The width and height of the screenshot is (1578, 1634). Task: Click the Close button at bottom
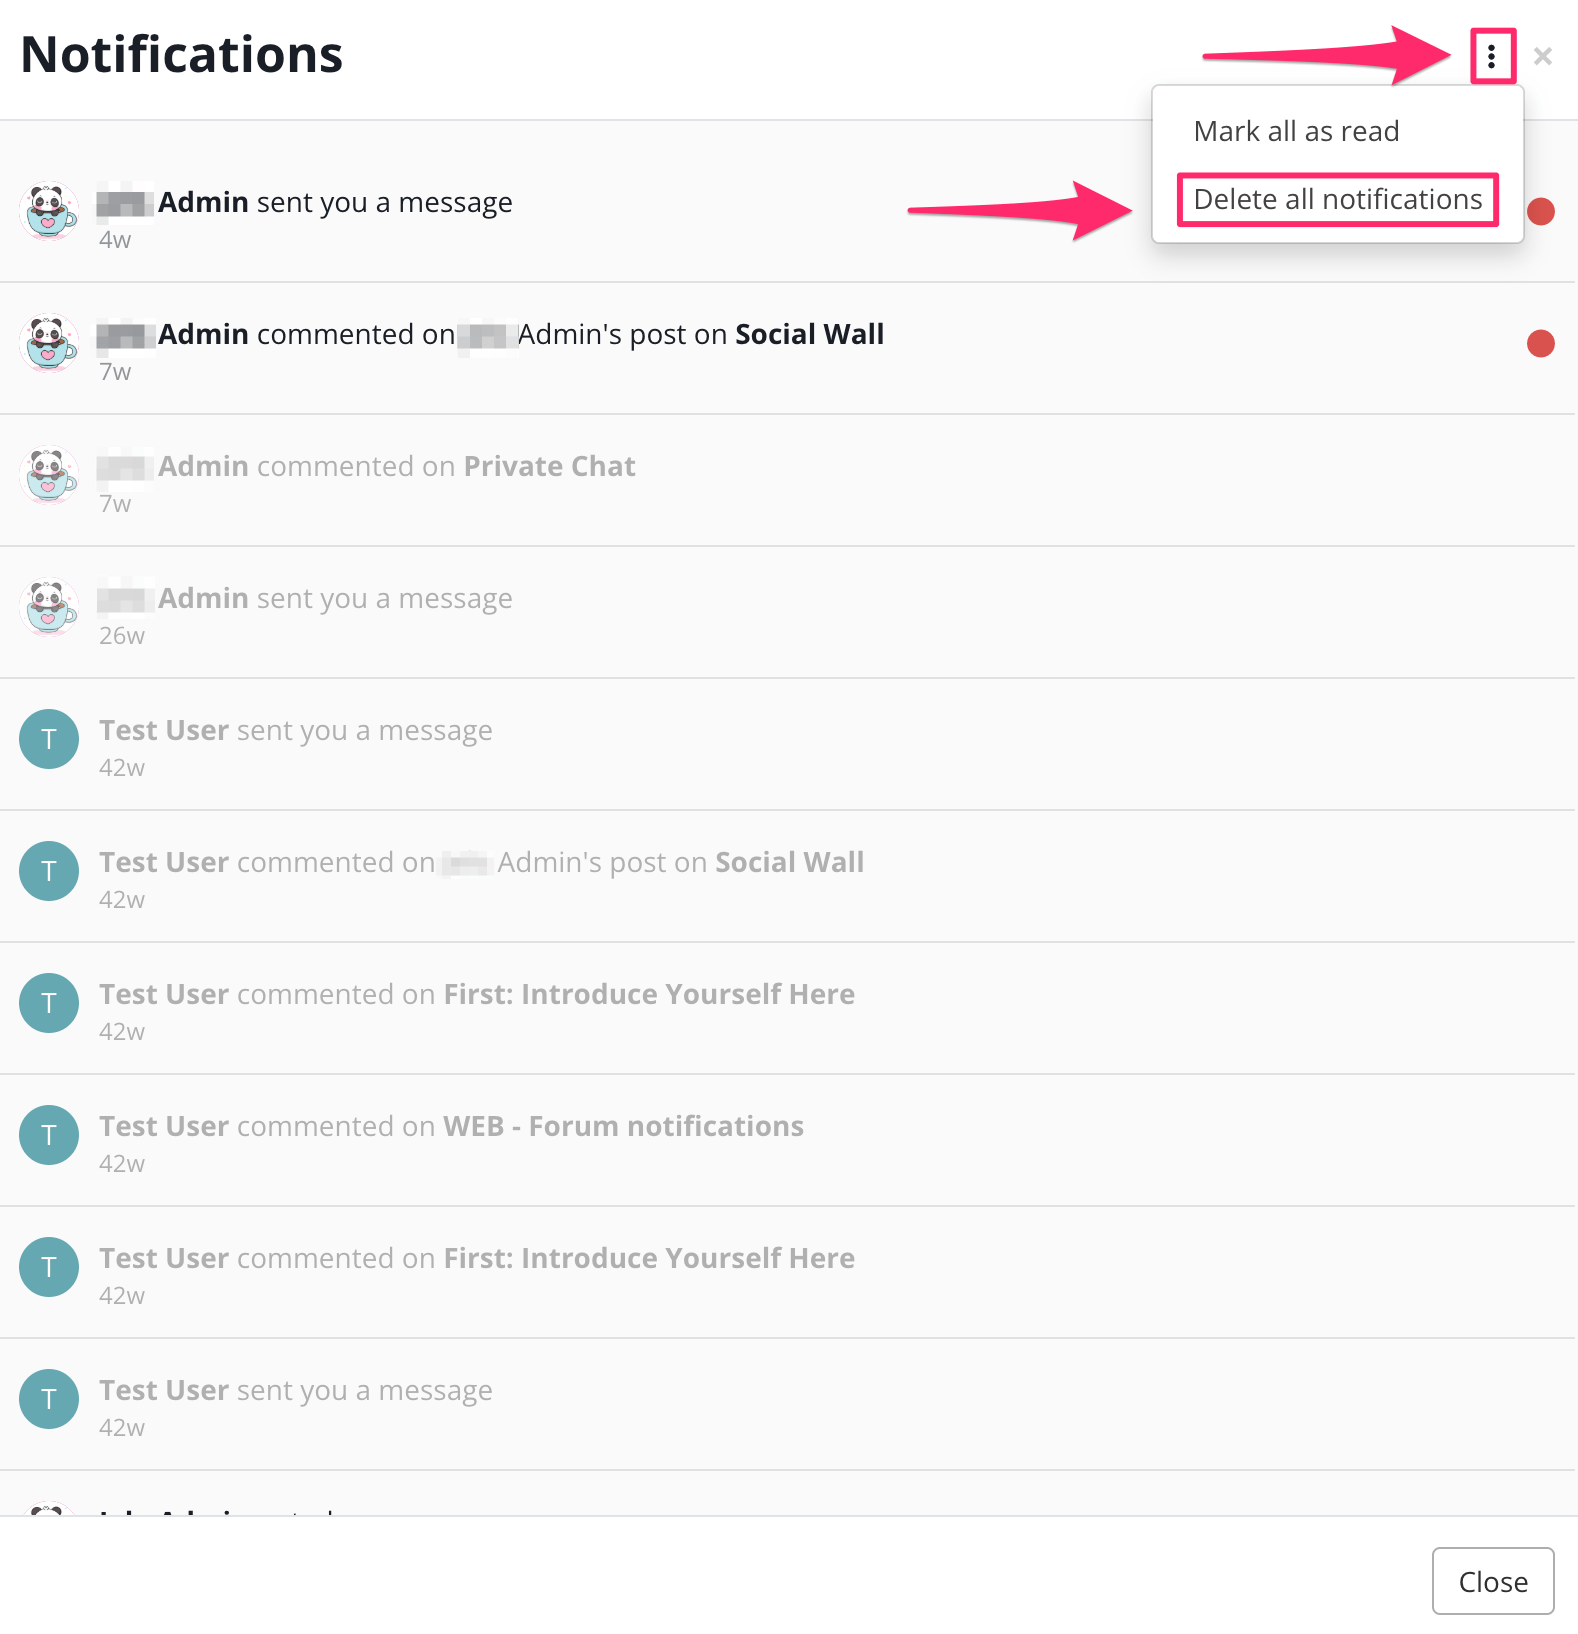pos(1493,1581)
